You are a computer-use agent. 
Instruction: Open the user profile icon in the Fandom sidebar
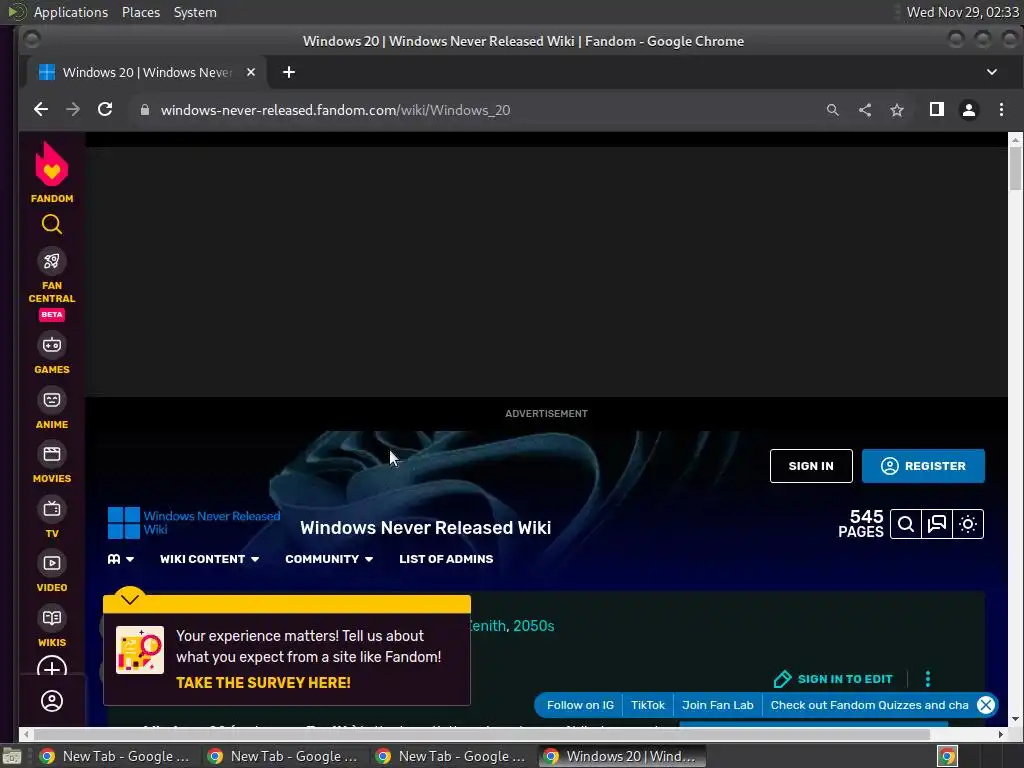coord(52,701)
